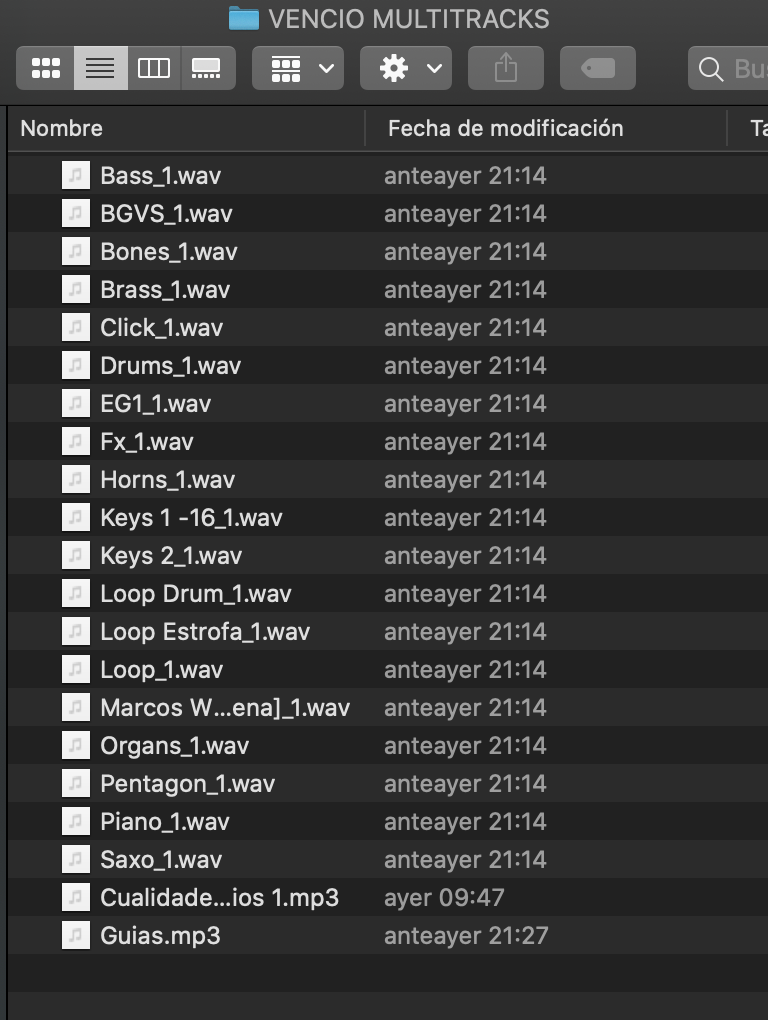Image resolution: width=768 pixels, height=1020 pixels.
Task: Click the Share toolbar button
Action: click(x=506, y=68)
